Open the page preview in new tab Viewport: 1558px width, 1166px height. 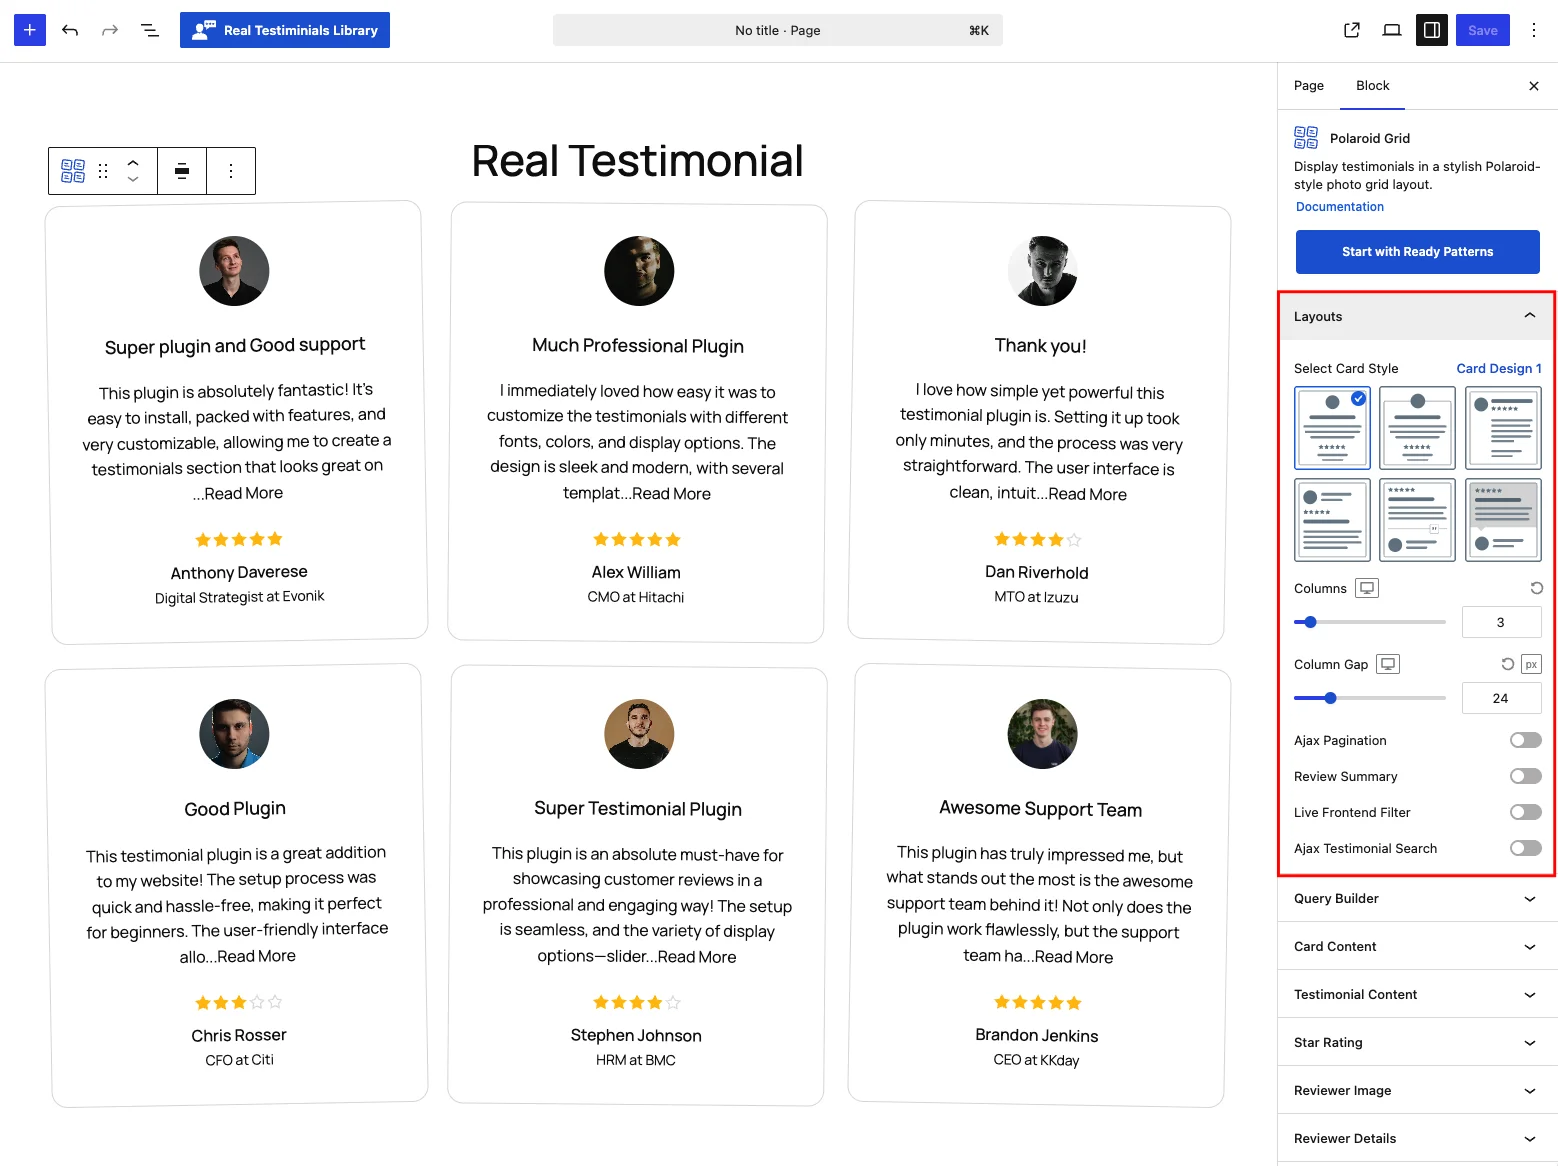(1352, 30)
